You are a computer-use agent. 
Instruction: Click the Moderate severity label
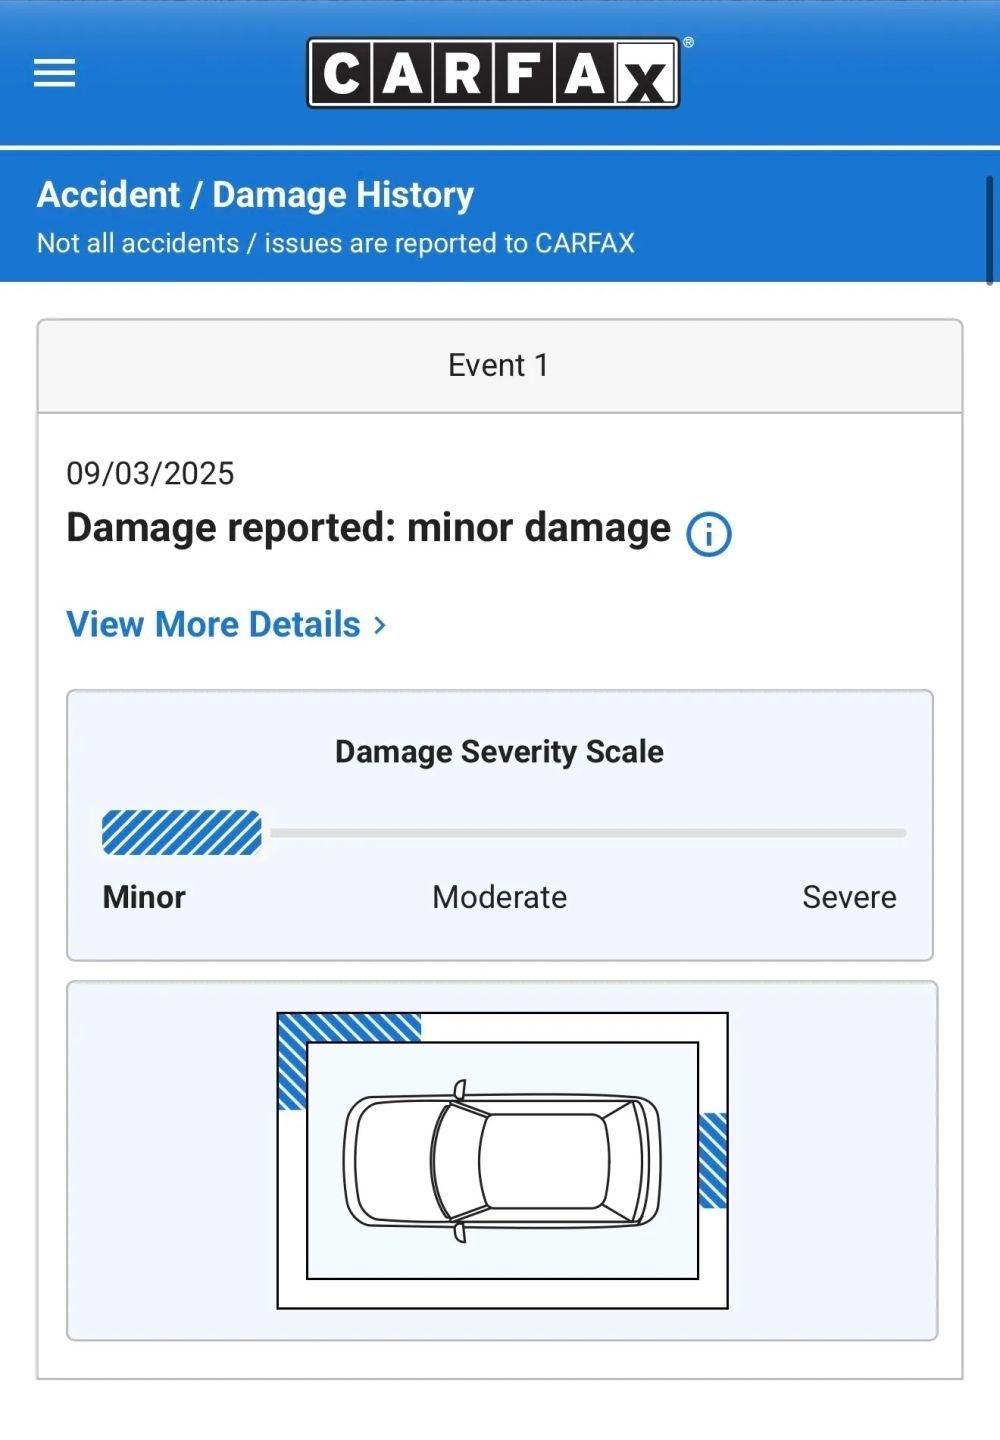coord(499,897)
